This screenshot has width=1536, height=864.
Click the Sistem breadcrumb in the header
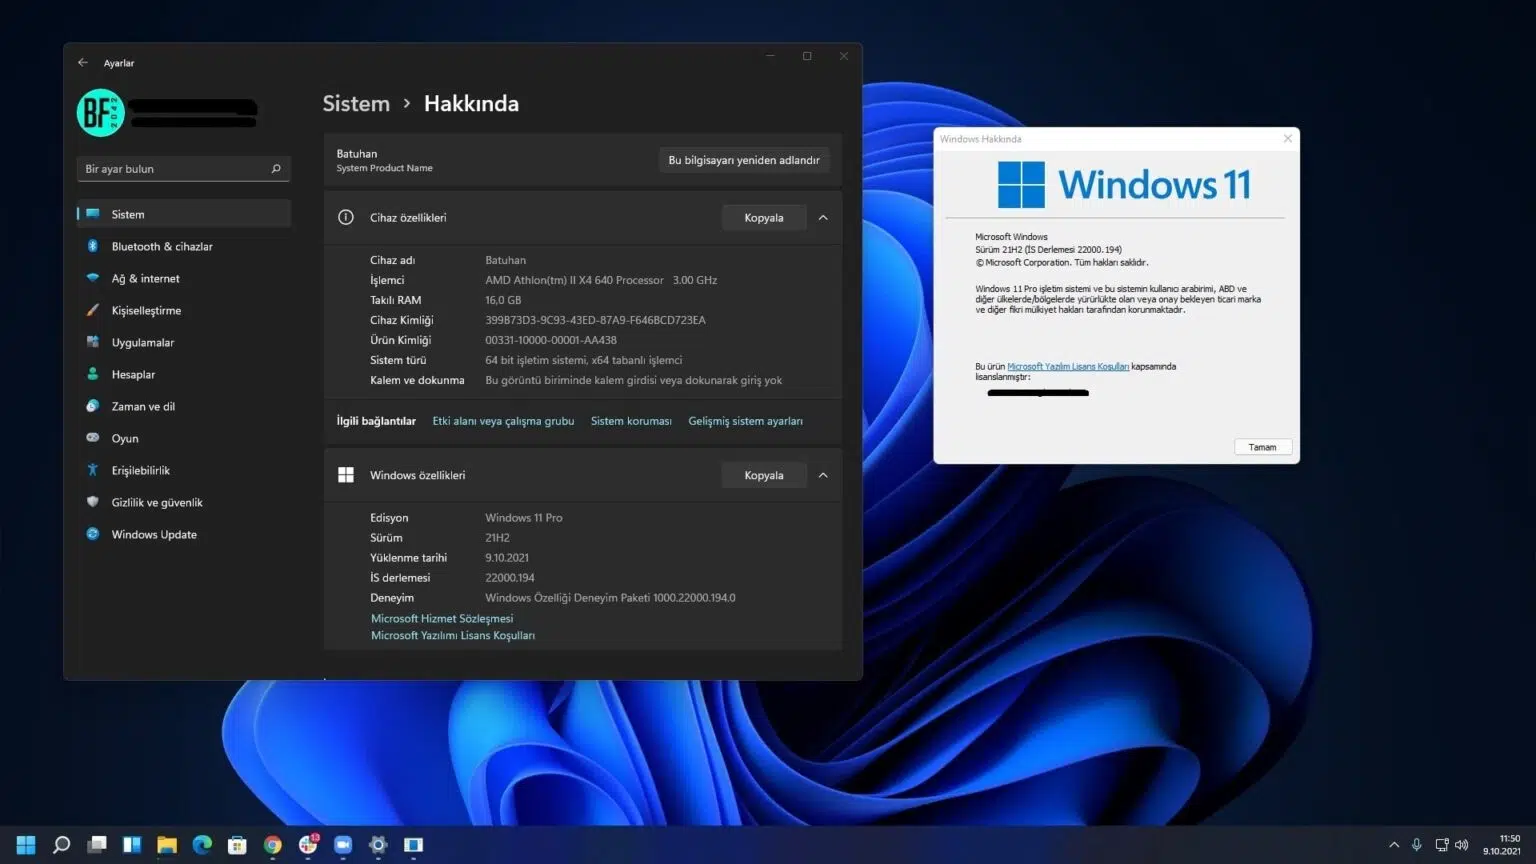pos(356,104)
